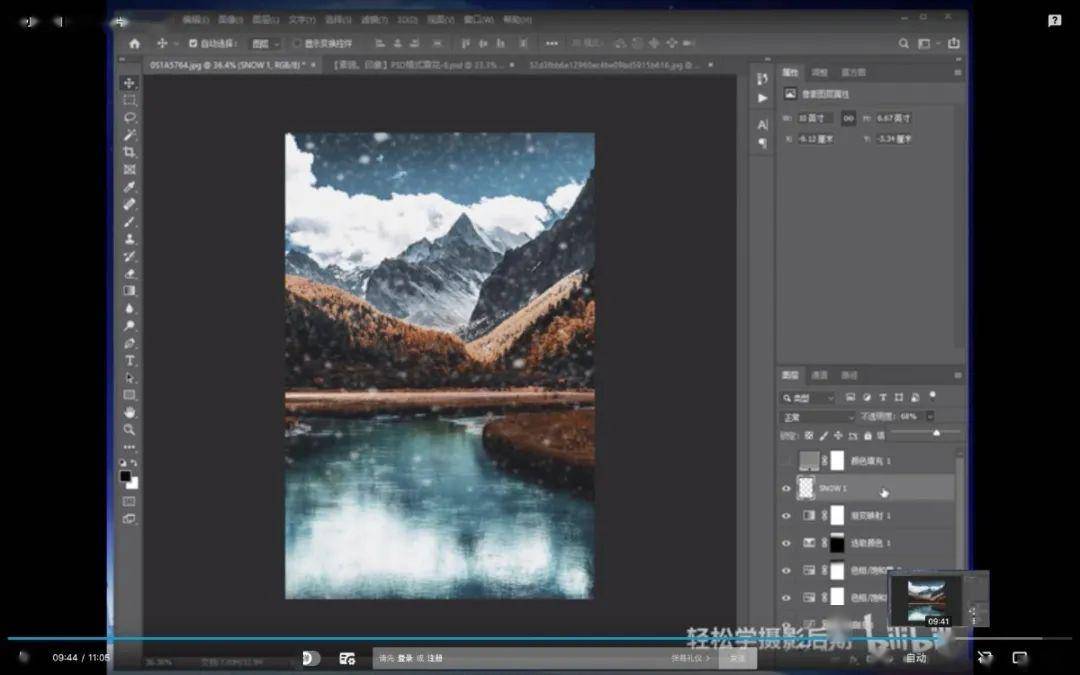Open the search magnifier in options bar

[x=903, y=43]
